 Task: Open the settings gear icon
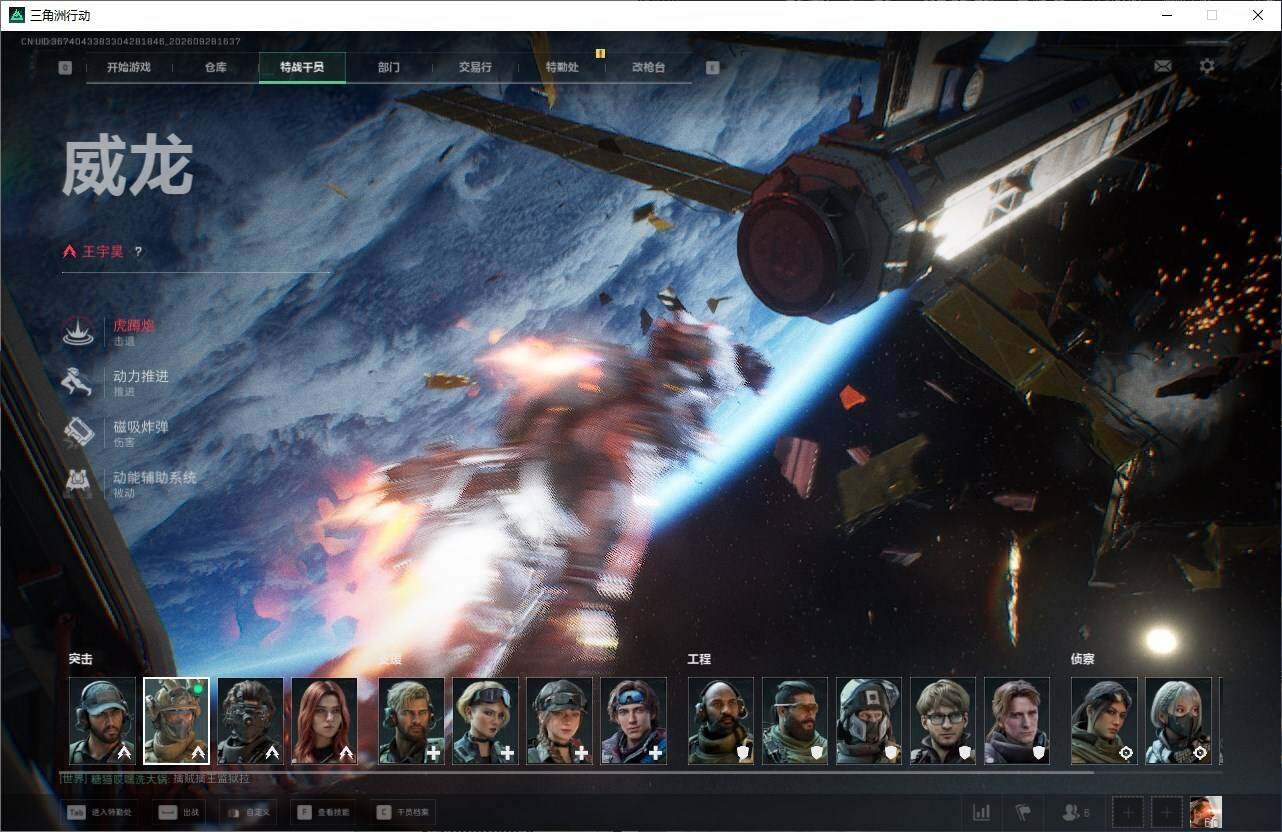[1208, 67]
